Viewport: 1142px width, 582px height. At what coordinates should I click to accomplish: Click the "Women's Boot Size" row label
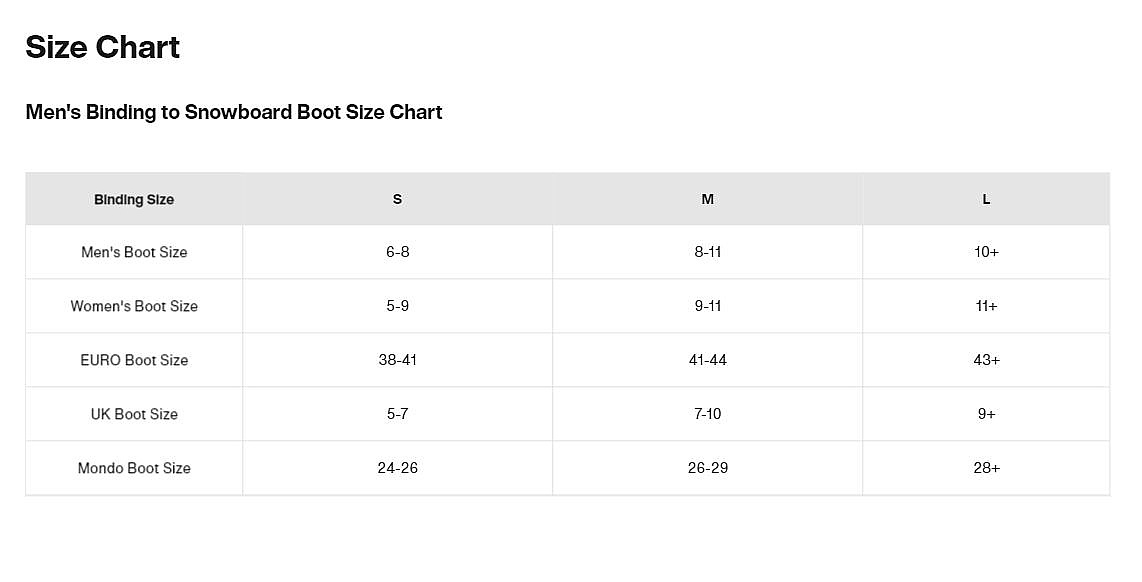[134, 306]
